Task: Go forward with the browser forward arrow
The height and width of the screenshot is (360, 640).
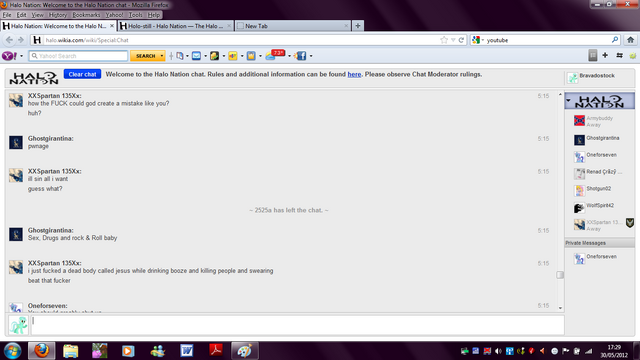Action: [21, 40]
